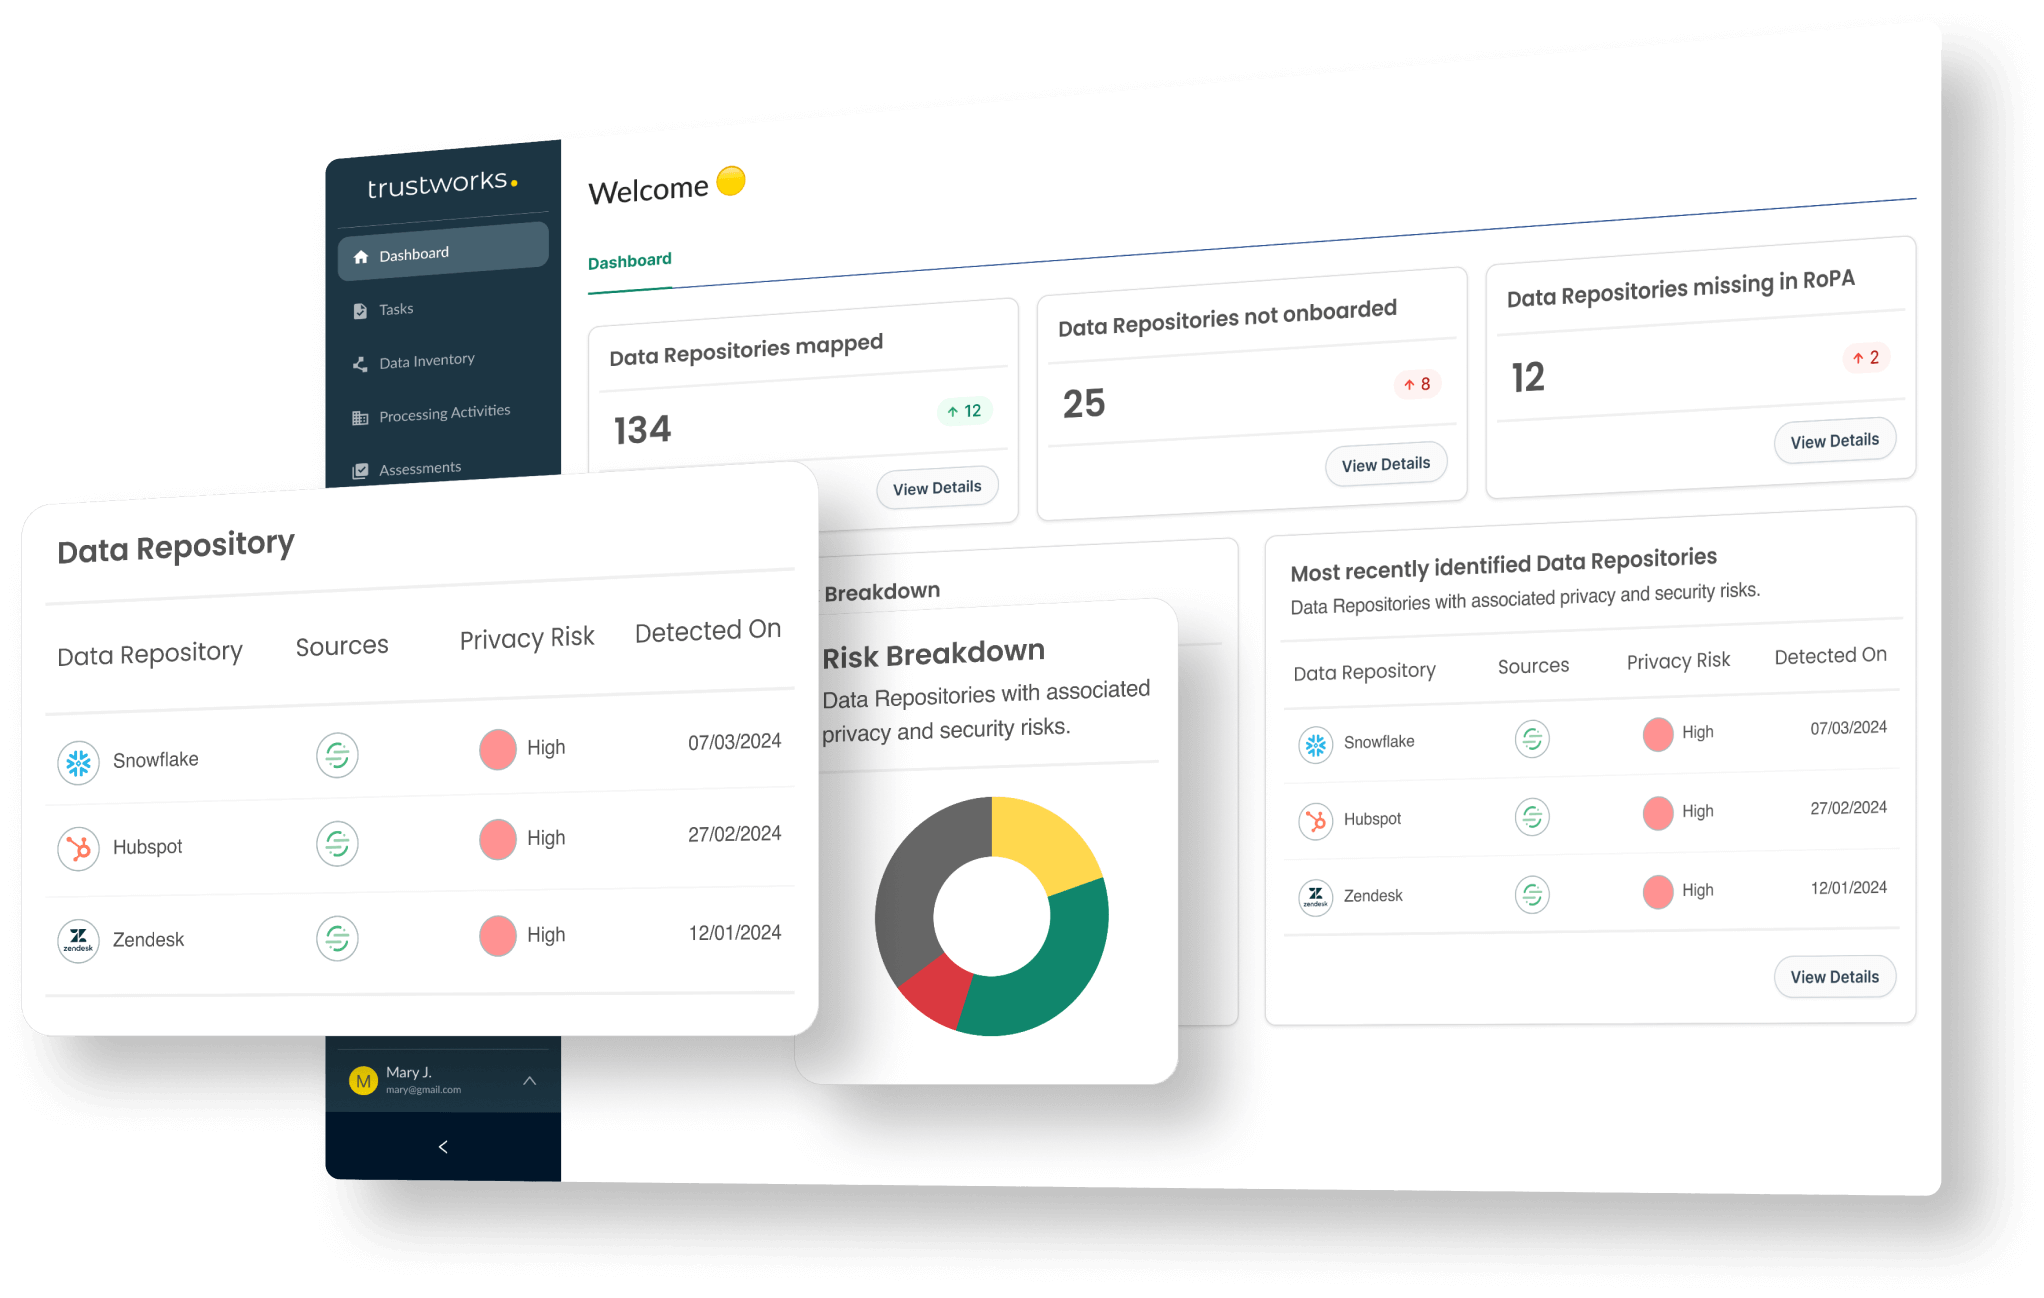Click Hubspot source icon in the Most recently identified table
This screenshot has width=2044, height=1298.
1531,817
